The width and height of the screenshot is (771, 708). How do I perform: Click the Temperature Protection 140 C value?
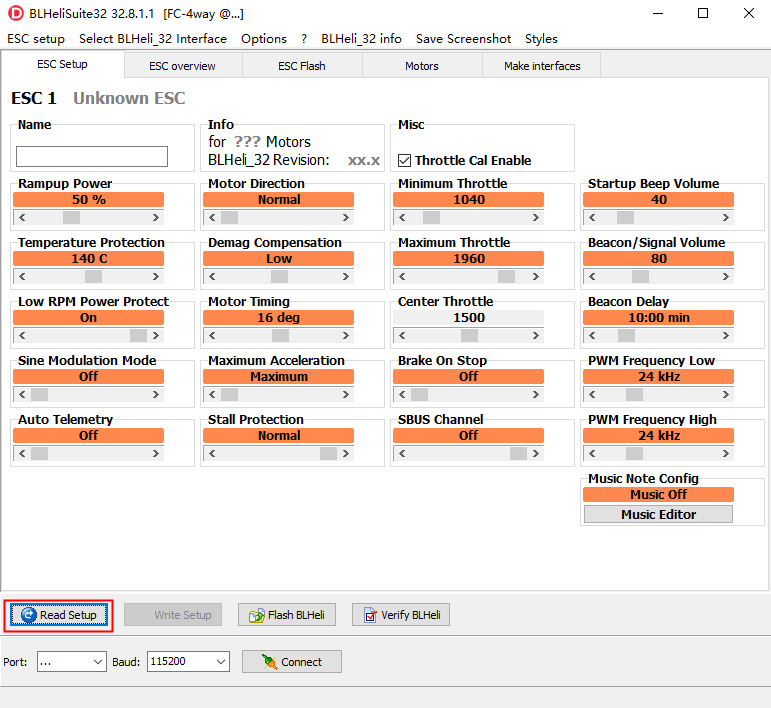[x=89, y=259]
